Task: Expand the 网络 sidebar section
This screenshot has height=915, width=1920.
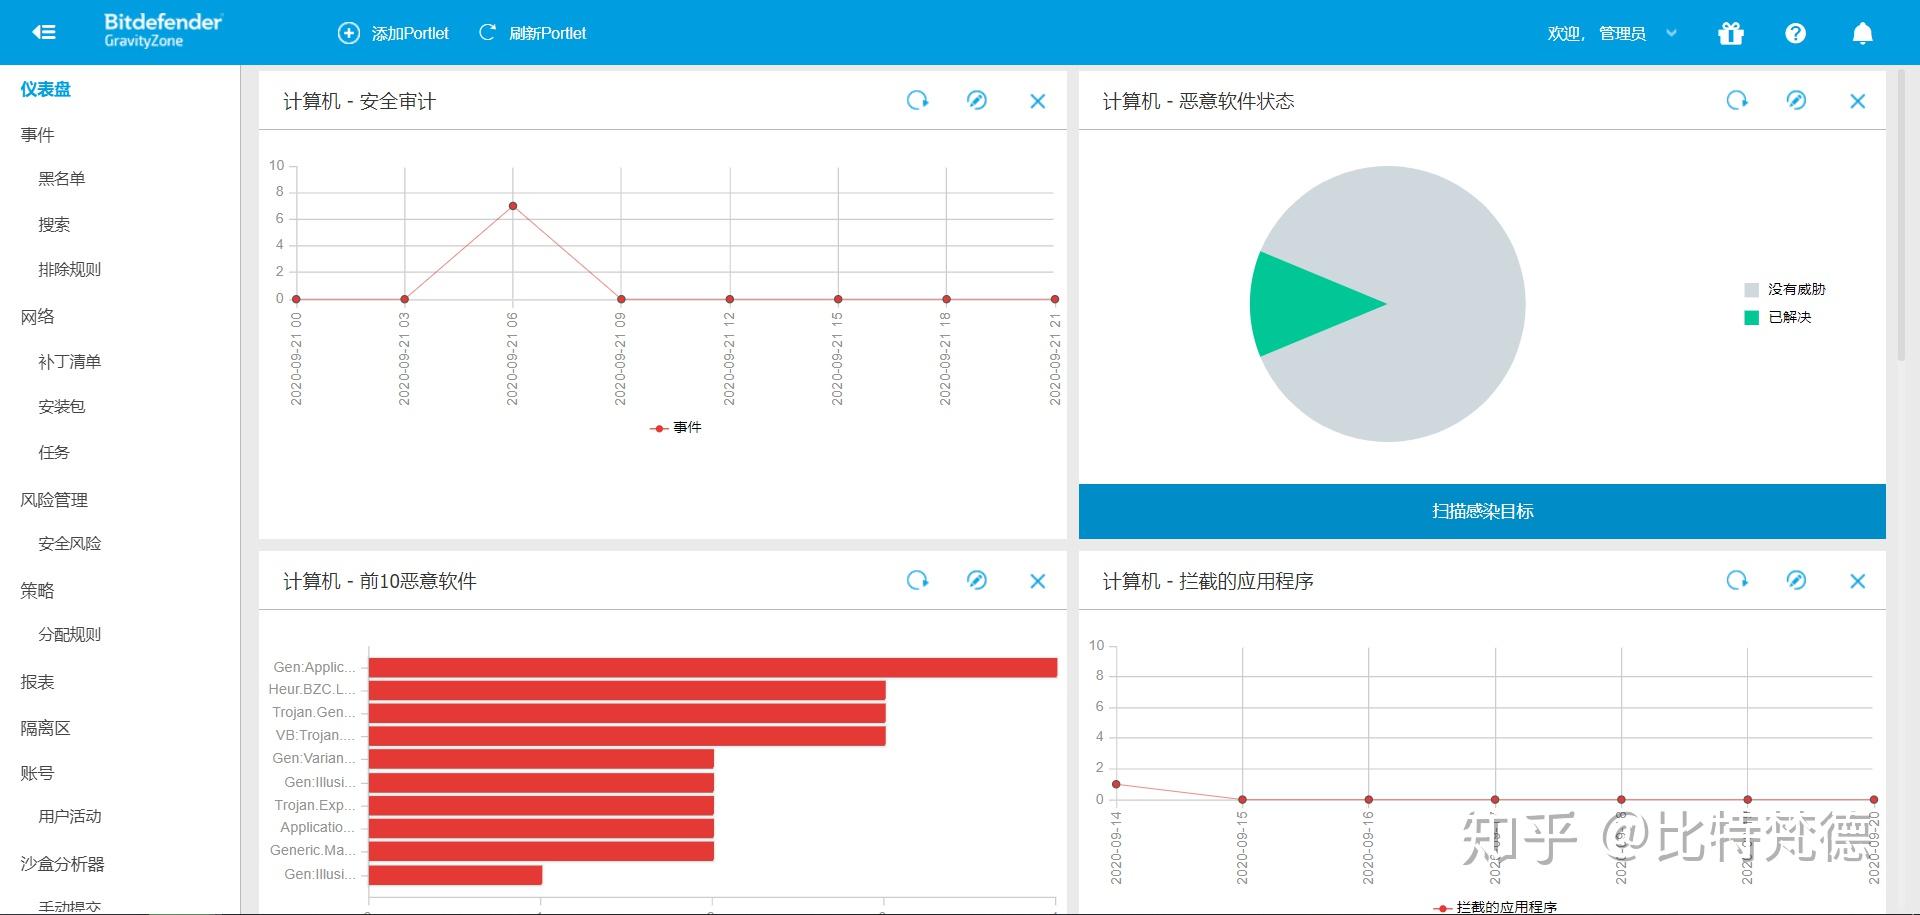Action: pos(38,316)
